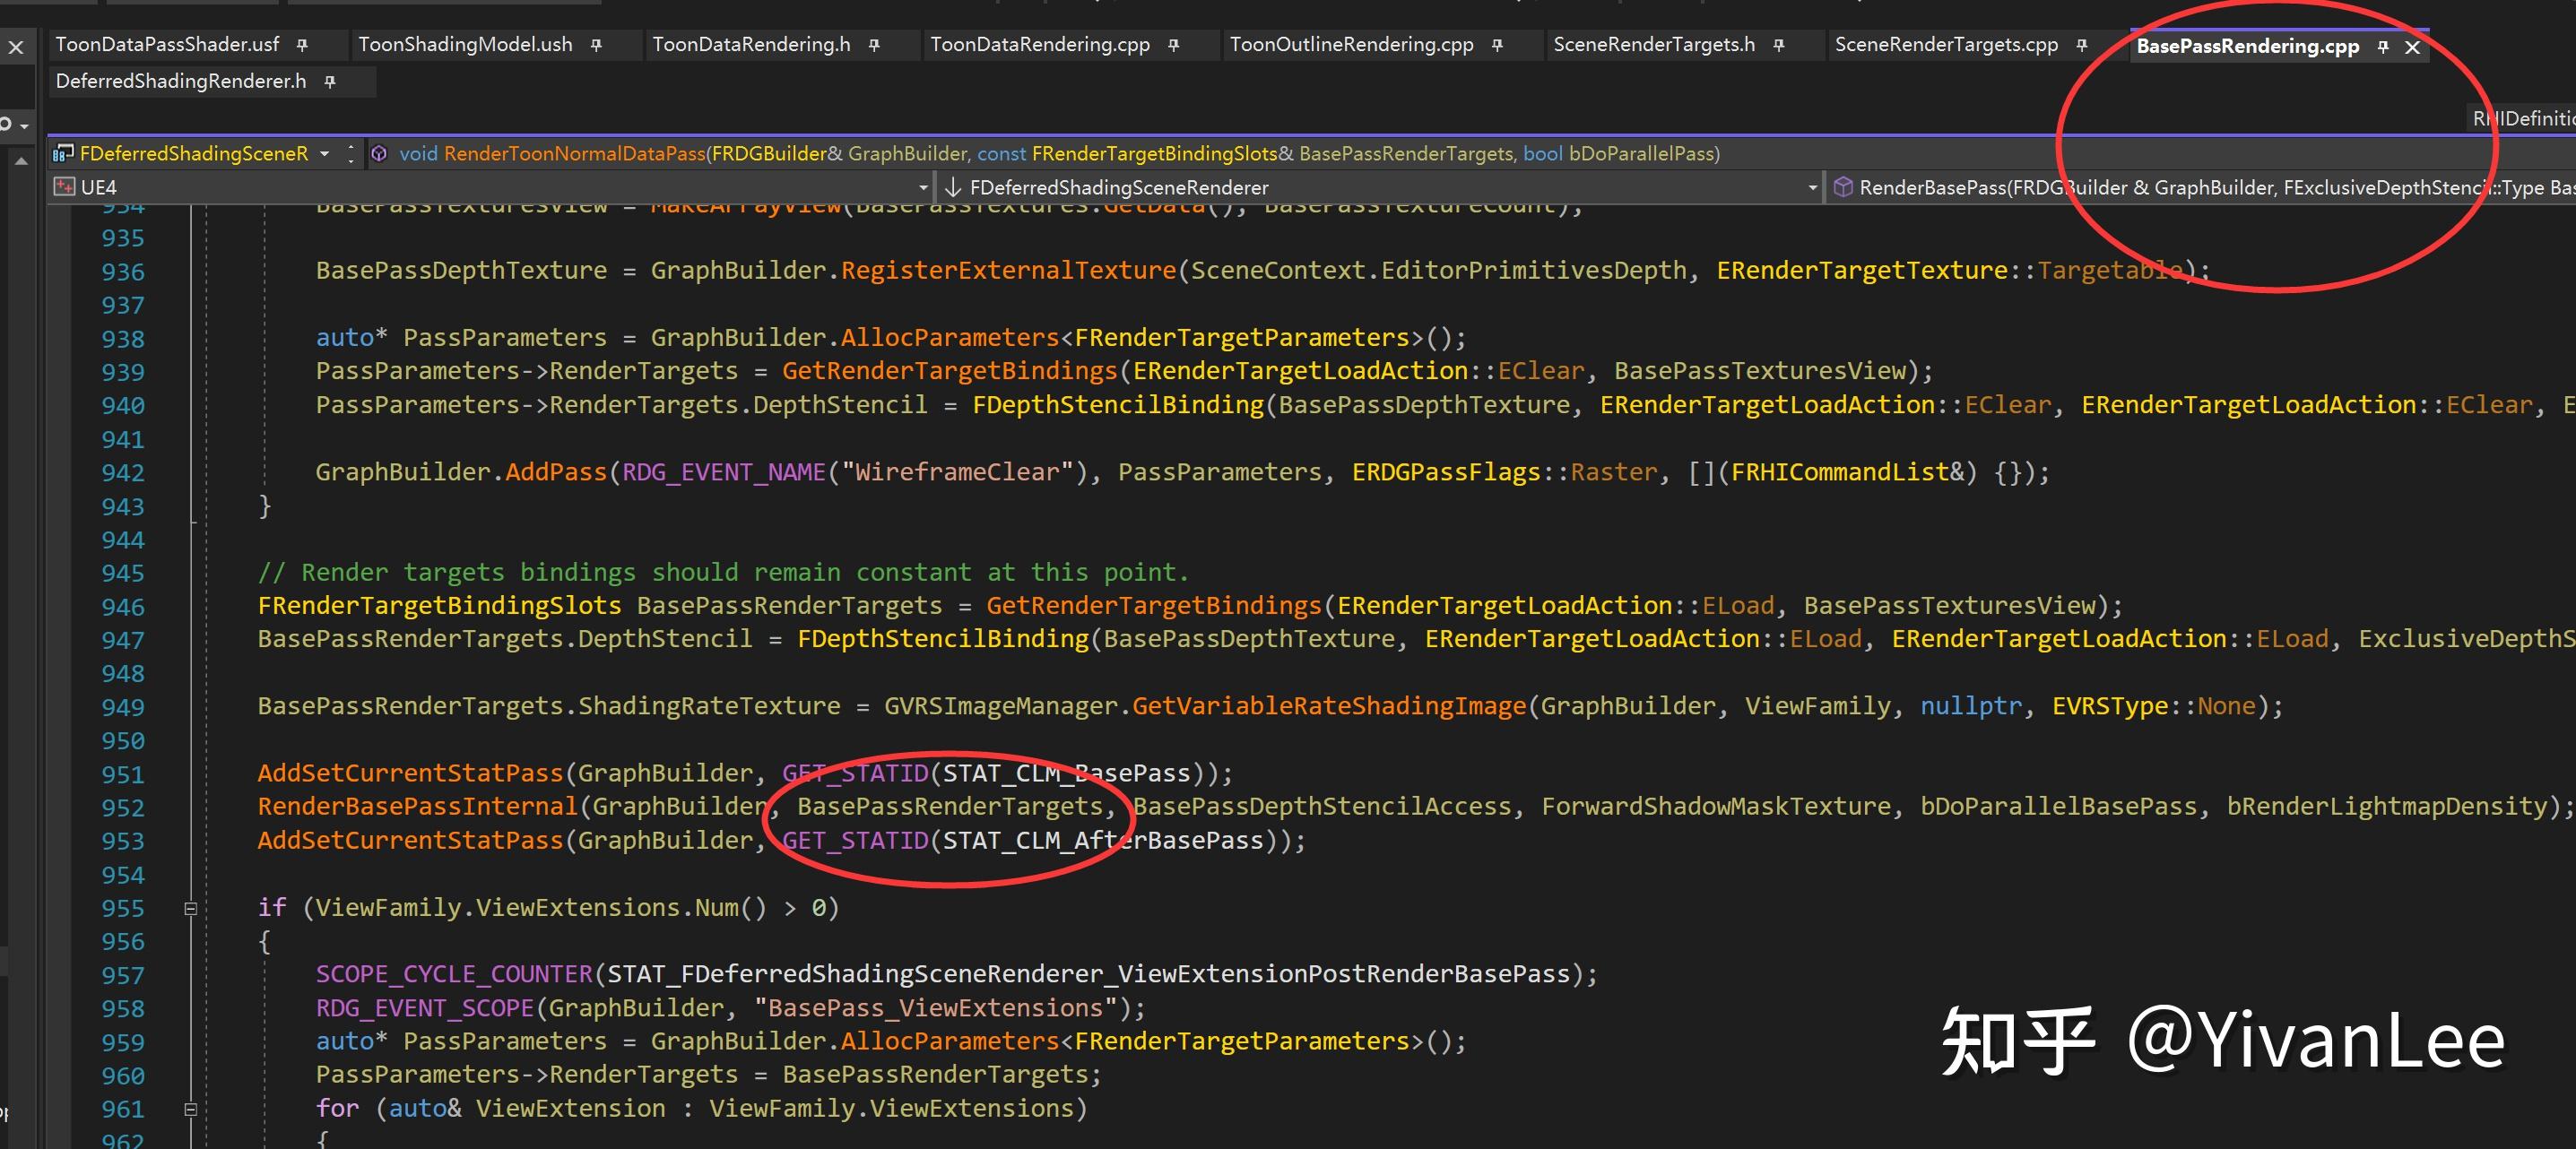Close the BasePassRendering.cpp tab
2576x1149 pixels.
tap(2412, 47)
